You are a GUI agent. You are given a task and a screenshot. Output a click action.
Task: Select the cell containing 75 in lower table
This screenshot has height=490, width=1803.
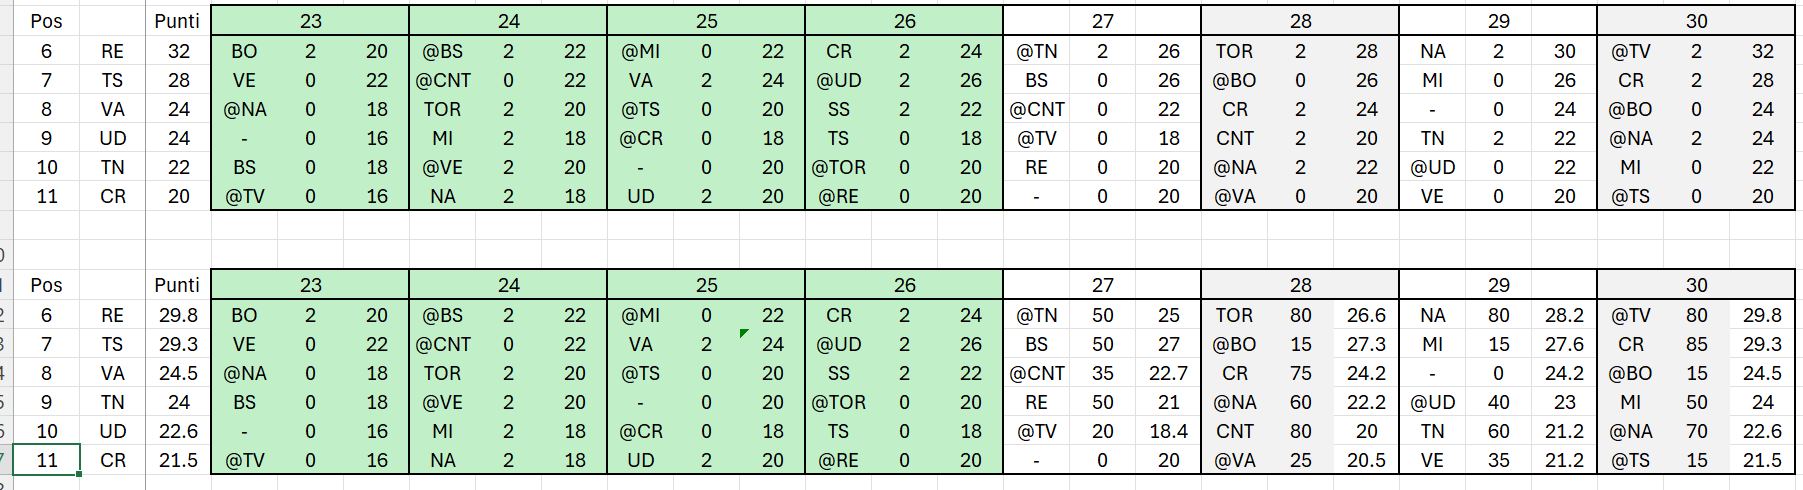click(x=1300, y=373)
